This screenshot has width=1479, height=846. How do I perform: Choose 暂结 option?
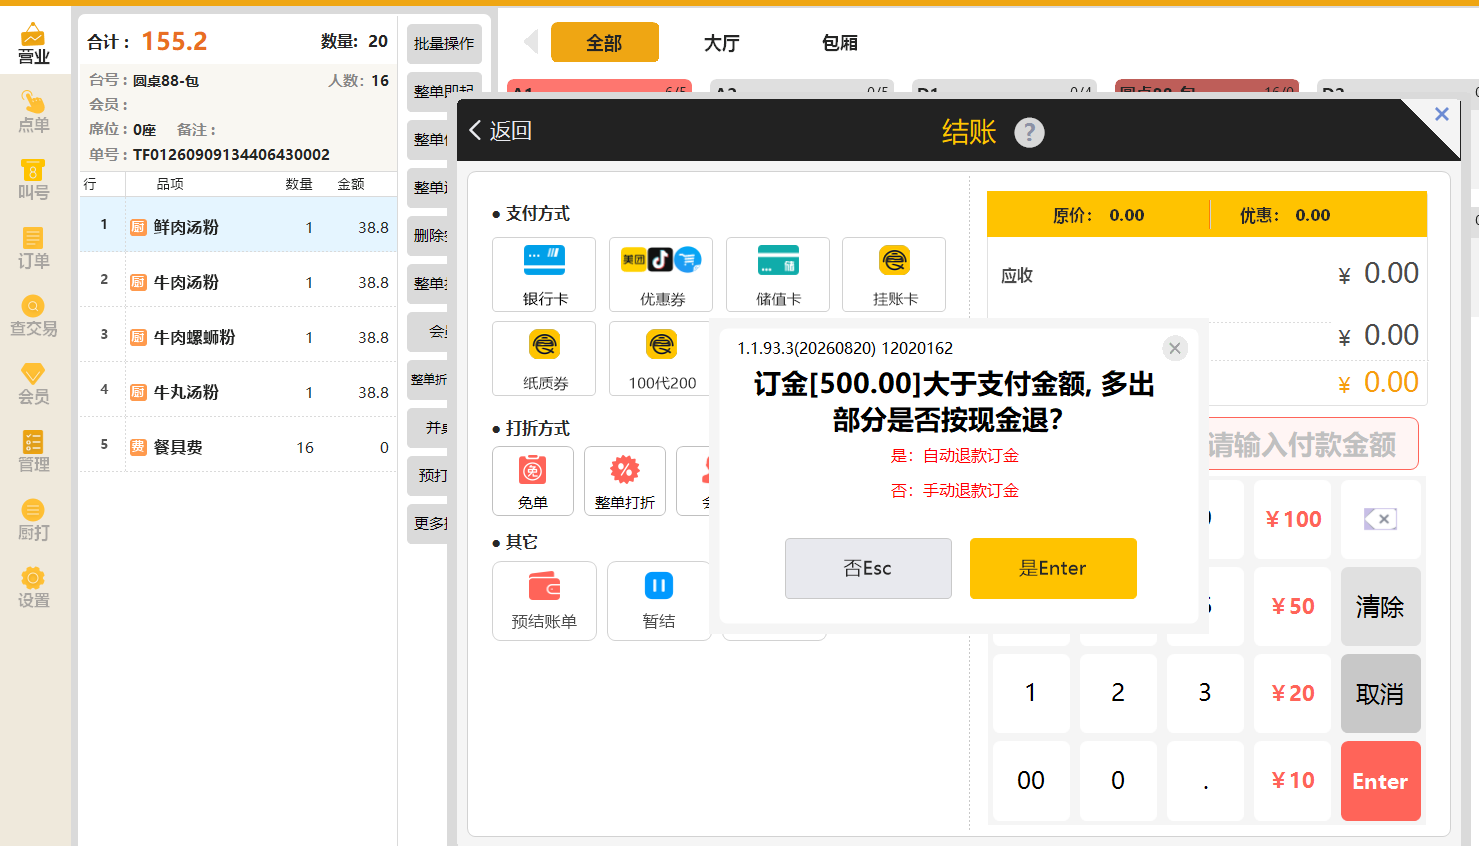(659, 601)
